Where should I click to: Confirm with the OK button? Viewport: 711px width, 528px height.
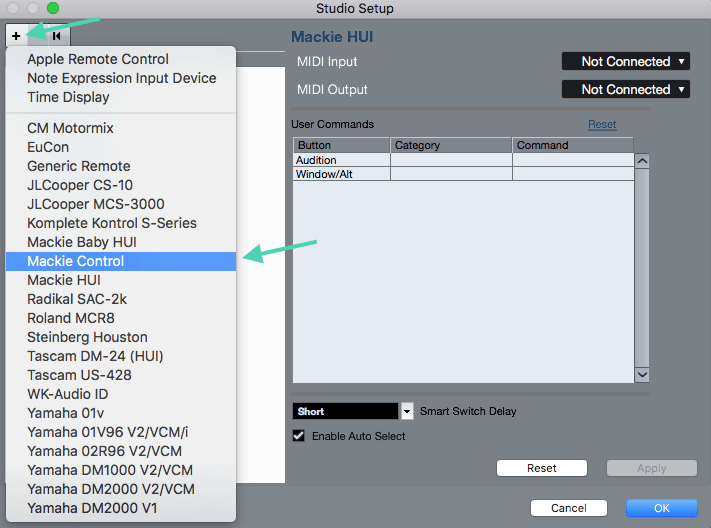coord(662,508)
